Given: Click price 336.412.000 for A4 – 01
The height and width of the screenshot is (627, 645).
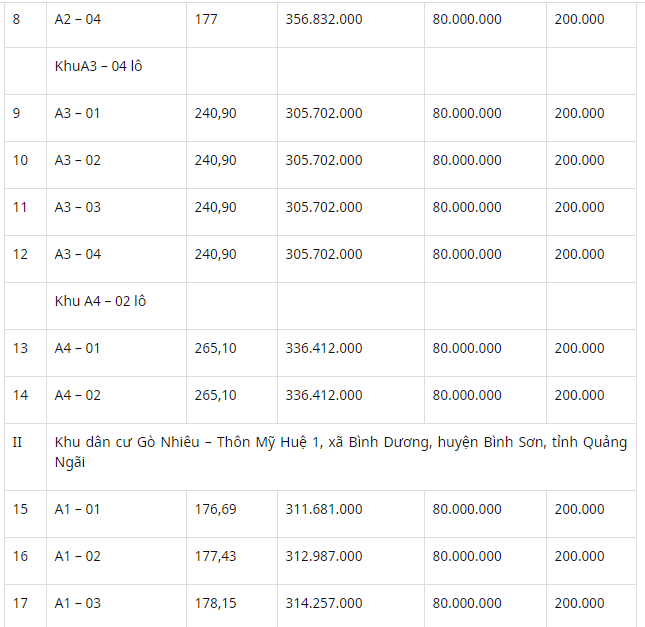Looking at the screenshot, I should [x=324, y=348].
